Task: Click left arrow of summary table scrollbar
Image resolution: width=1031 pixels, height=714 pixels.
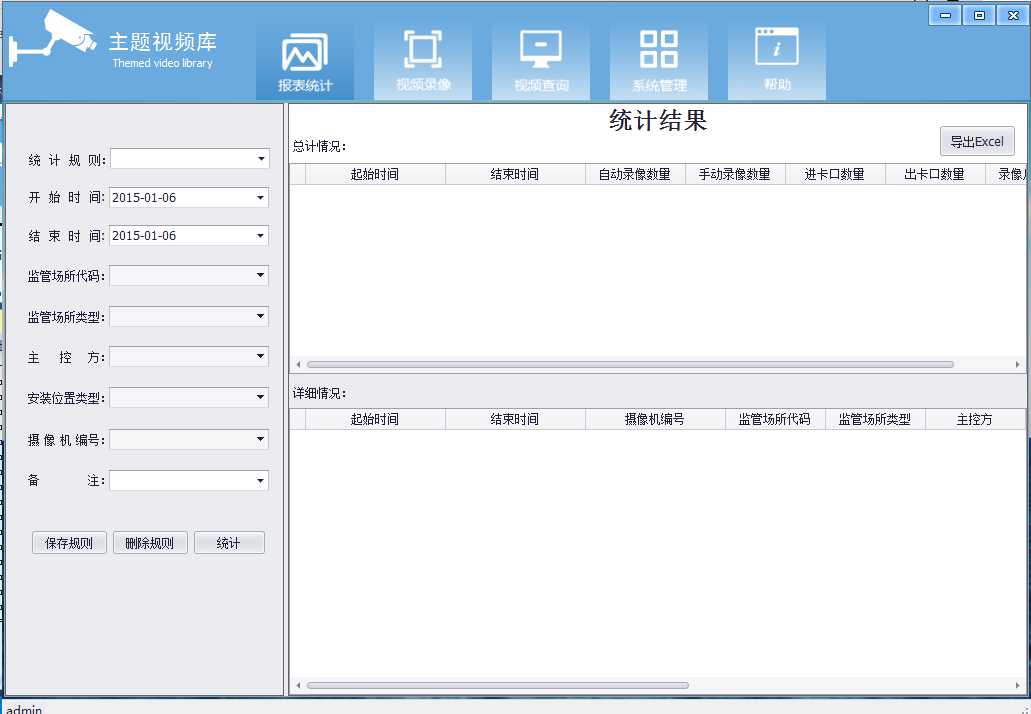Action: 298,364
